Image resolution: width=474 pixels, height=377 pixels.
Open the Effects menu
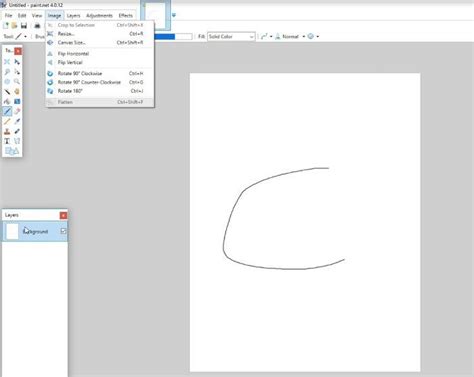126,16
